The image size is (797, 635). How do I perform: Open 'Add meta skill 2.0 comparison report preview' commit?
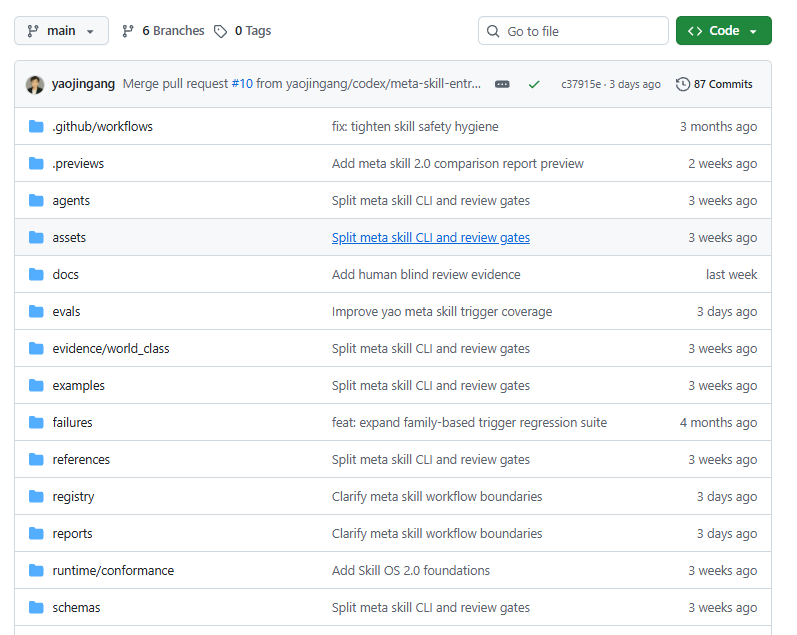click(458, 164)
